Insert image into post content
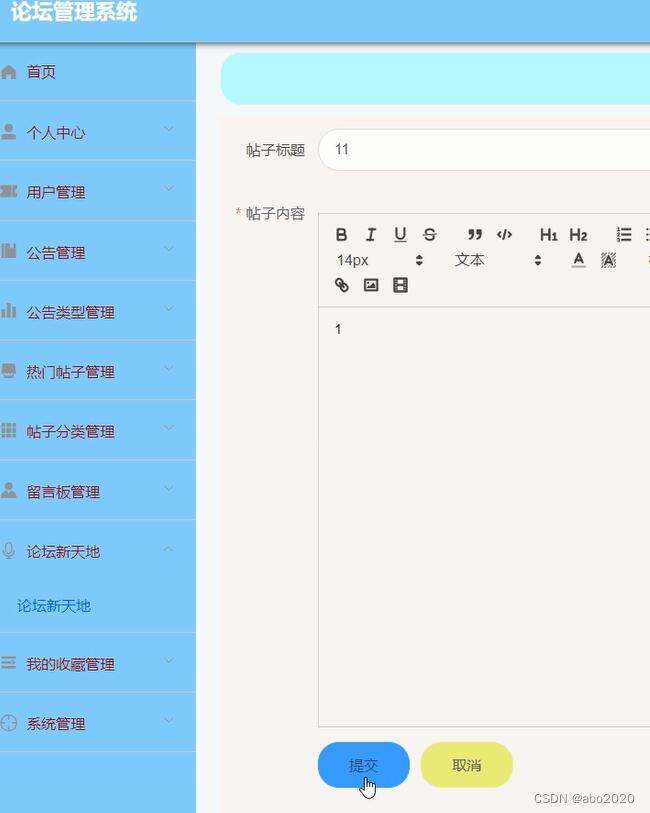Screen dimensions: 650x813 click(371, 285)
